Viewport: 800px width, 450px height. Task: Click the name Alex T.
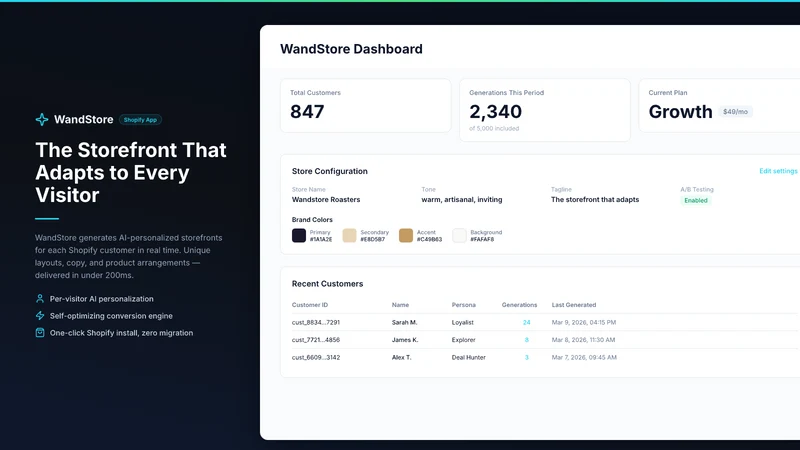coord(402,358)
